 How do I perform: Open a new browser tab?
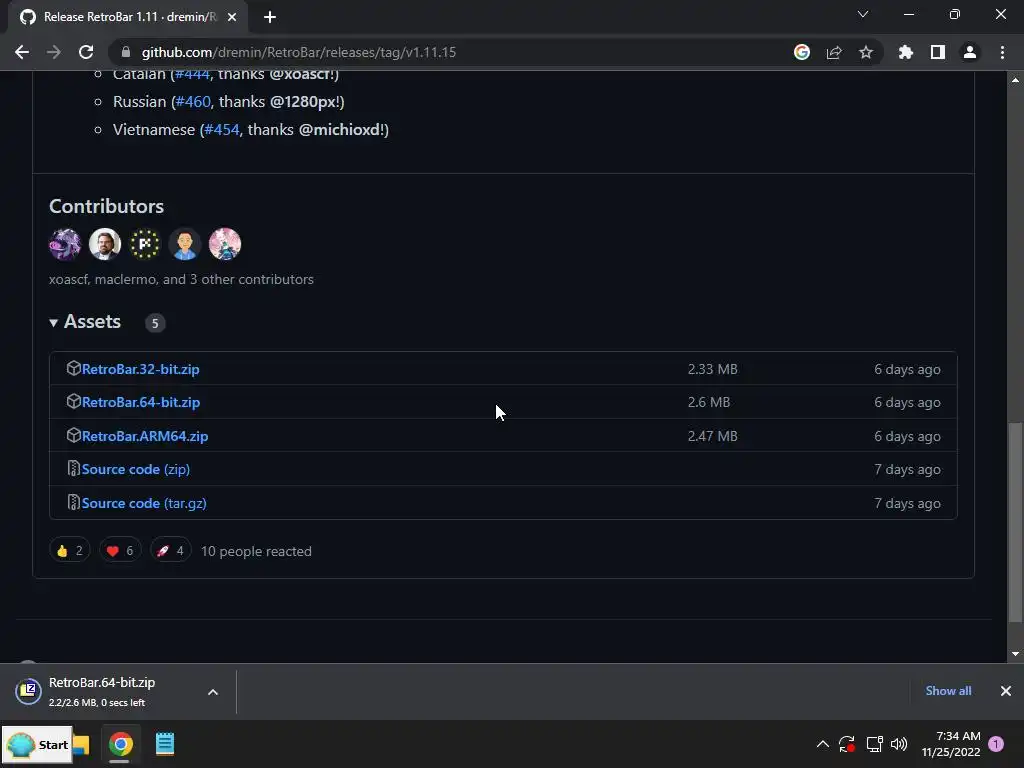coord(270,17)
